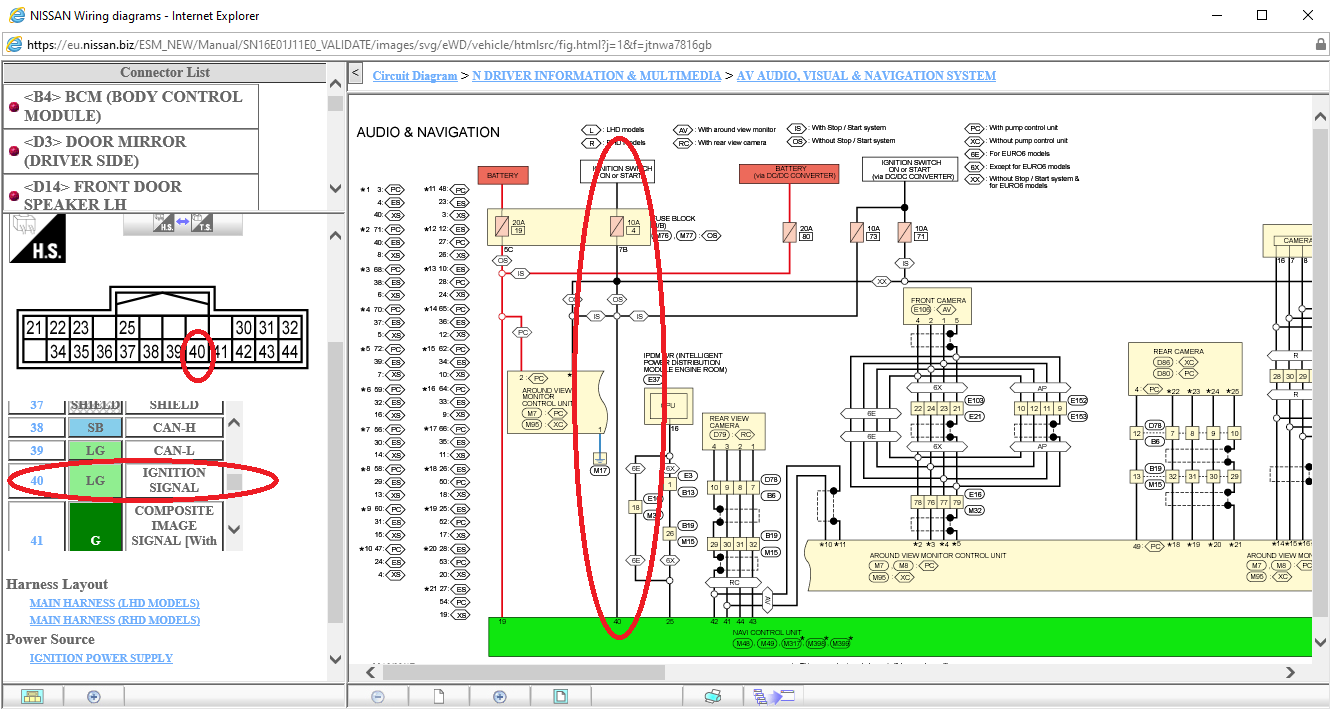Click red bullet beside D3 DOOR MIRROR connector

14,151
